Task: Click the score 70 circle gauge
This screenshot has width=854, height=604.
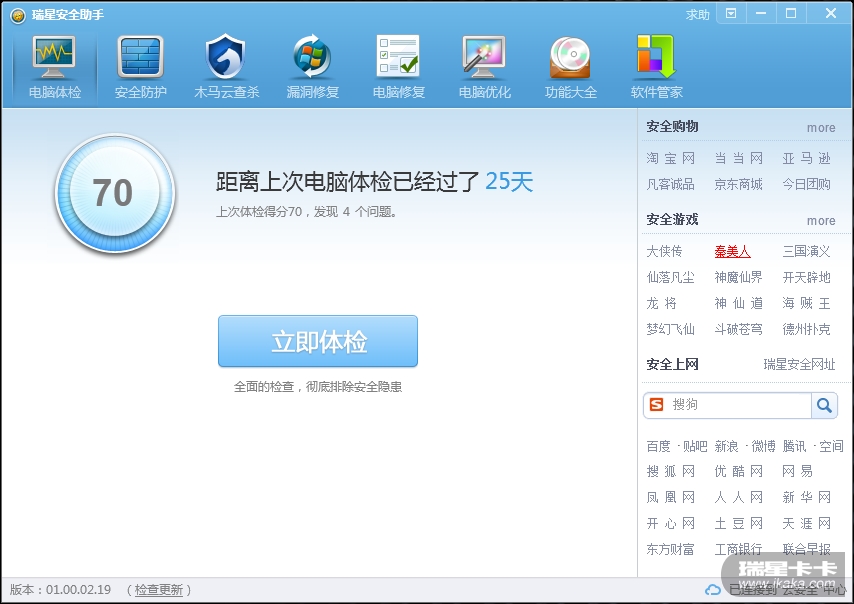Action: (x=114, y=193)
